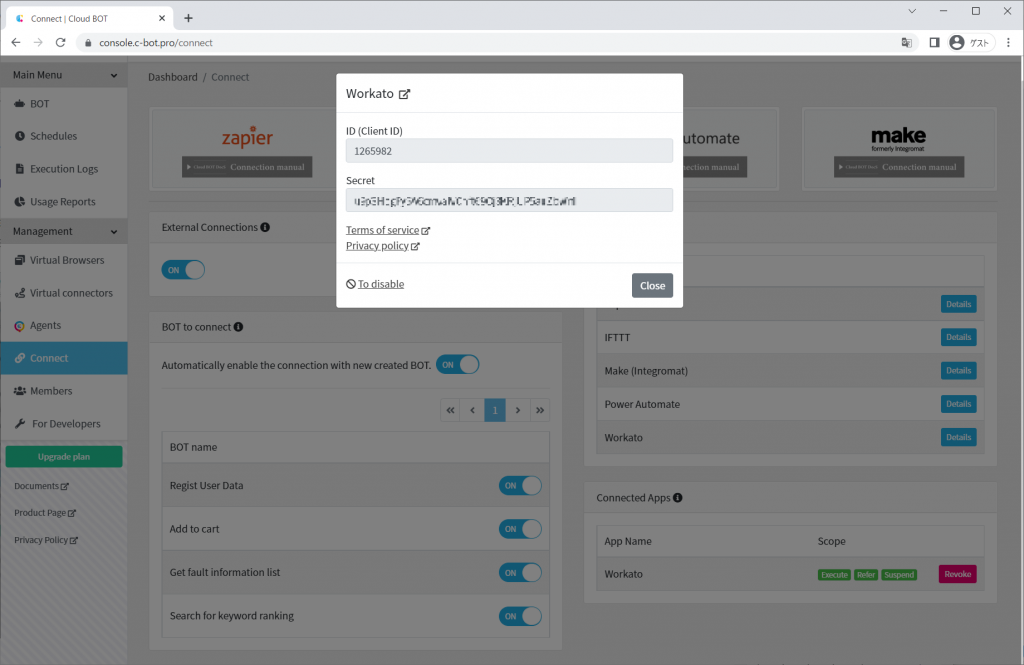Go to last page of BOT list

[x=540, y=410]
